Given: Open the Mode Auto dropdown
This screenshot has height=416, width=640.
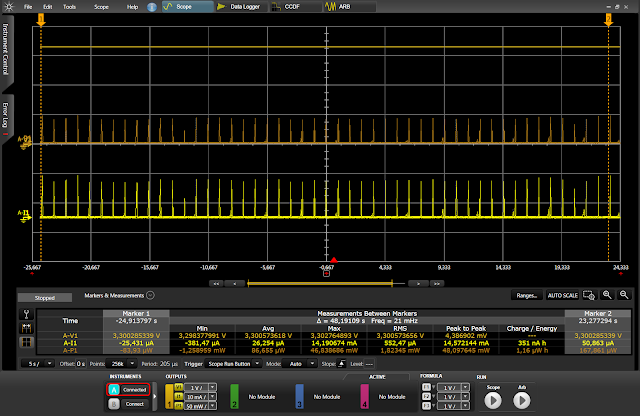Looking at the screenshot, I should (300, 363).
